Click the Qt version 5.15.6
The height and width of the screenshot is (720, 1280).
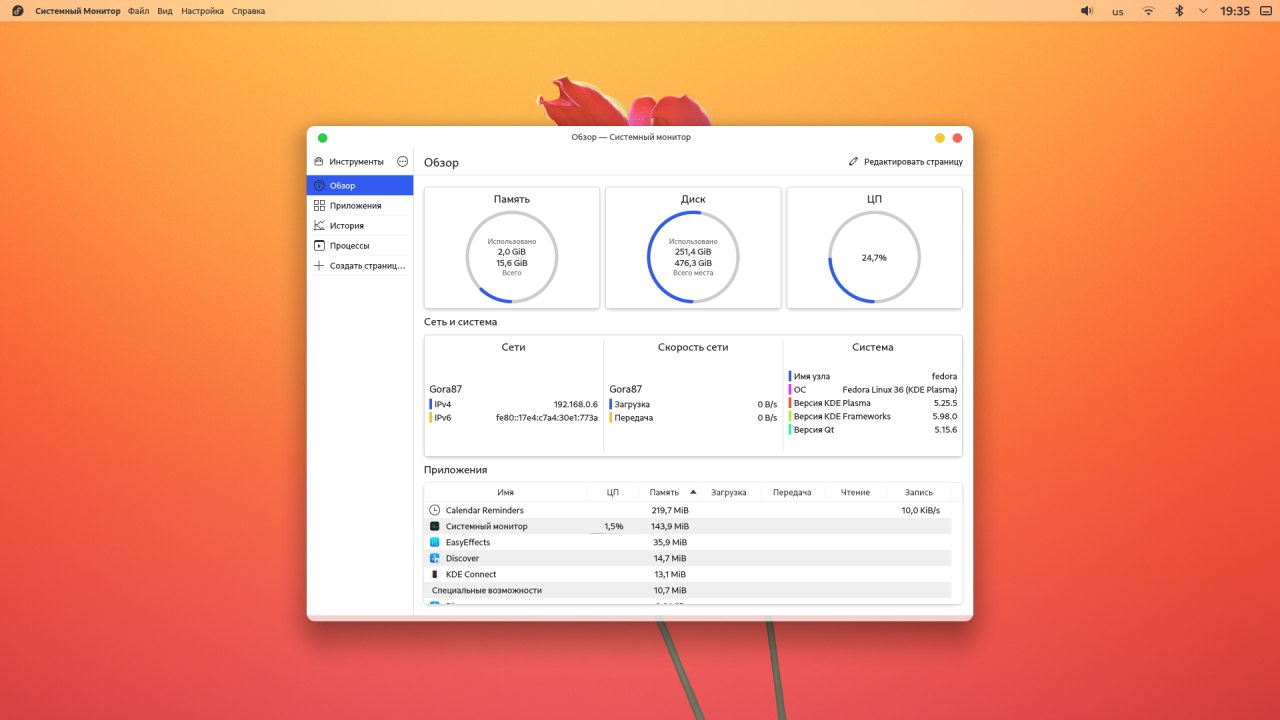(x=945, y=430)
